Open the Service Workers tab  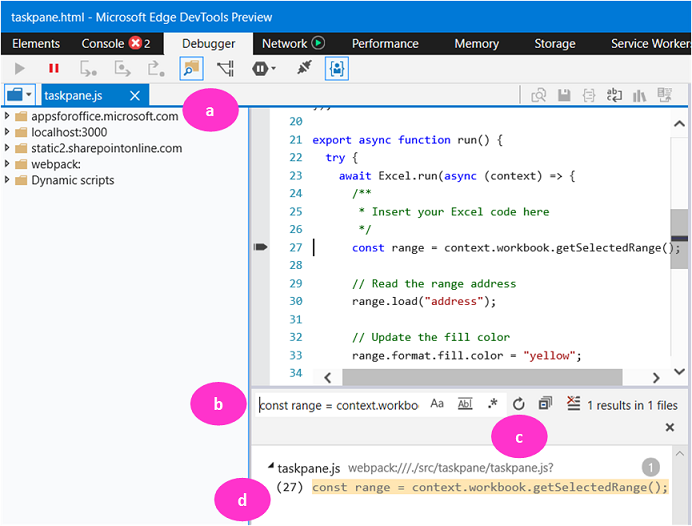click(651, 44)
